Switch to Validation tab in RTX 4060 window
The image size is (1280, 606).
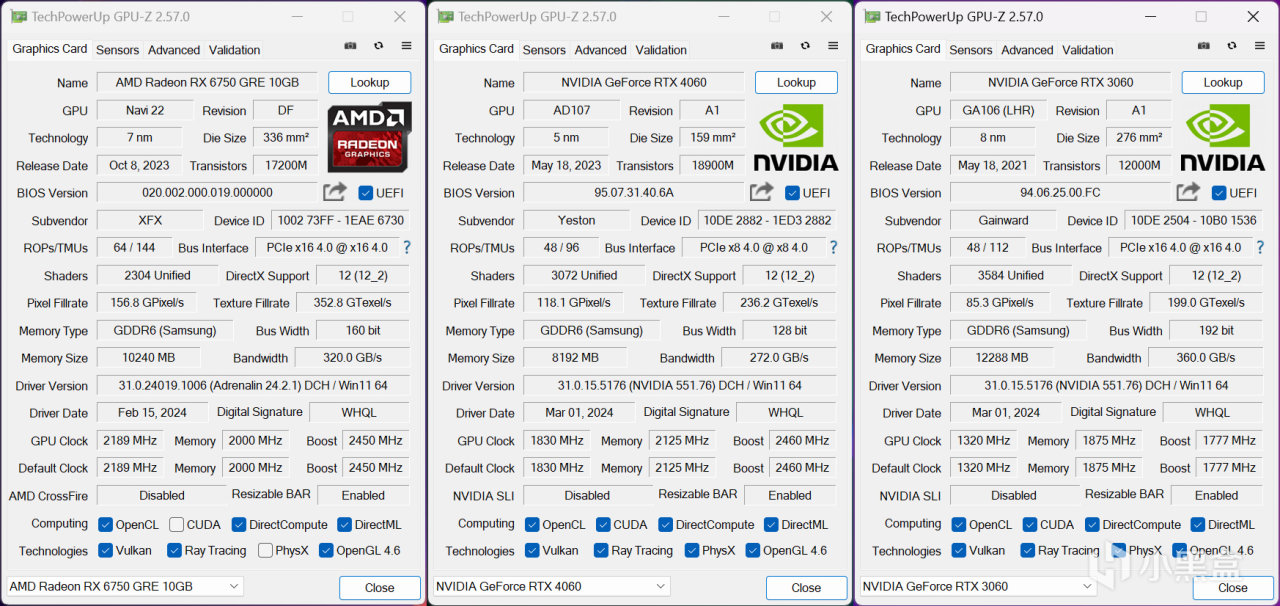click(661, 50)
